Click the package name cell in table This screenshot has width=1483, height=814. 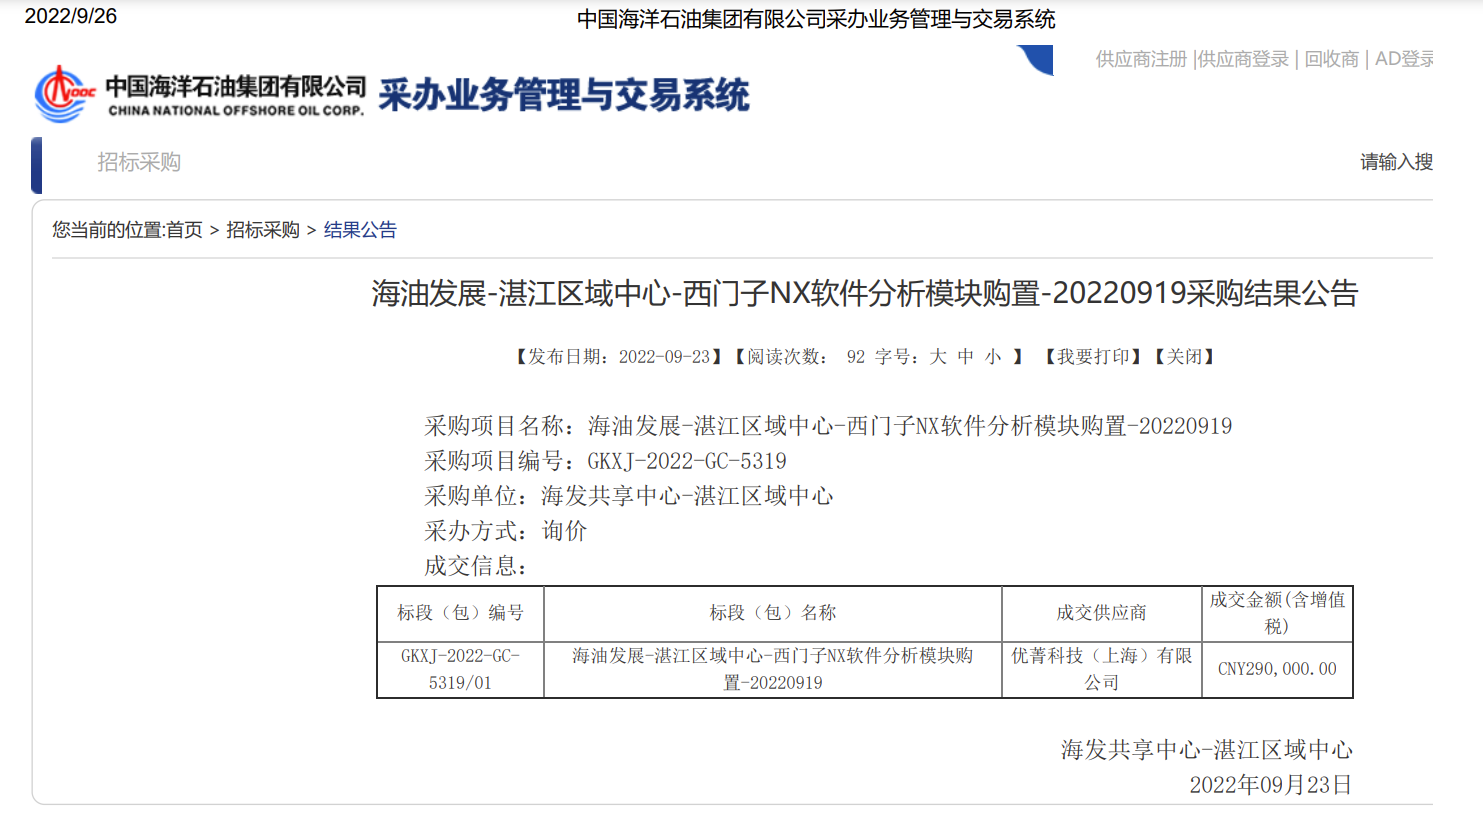tap(773, 669)
